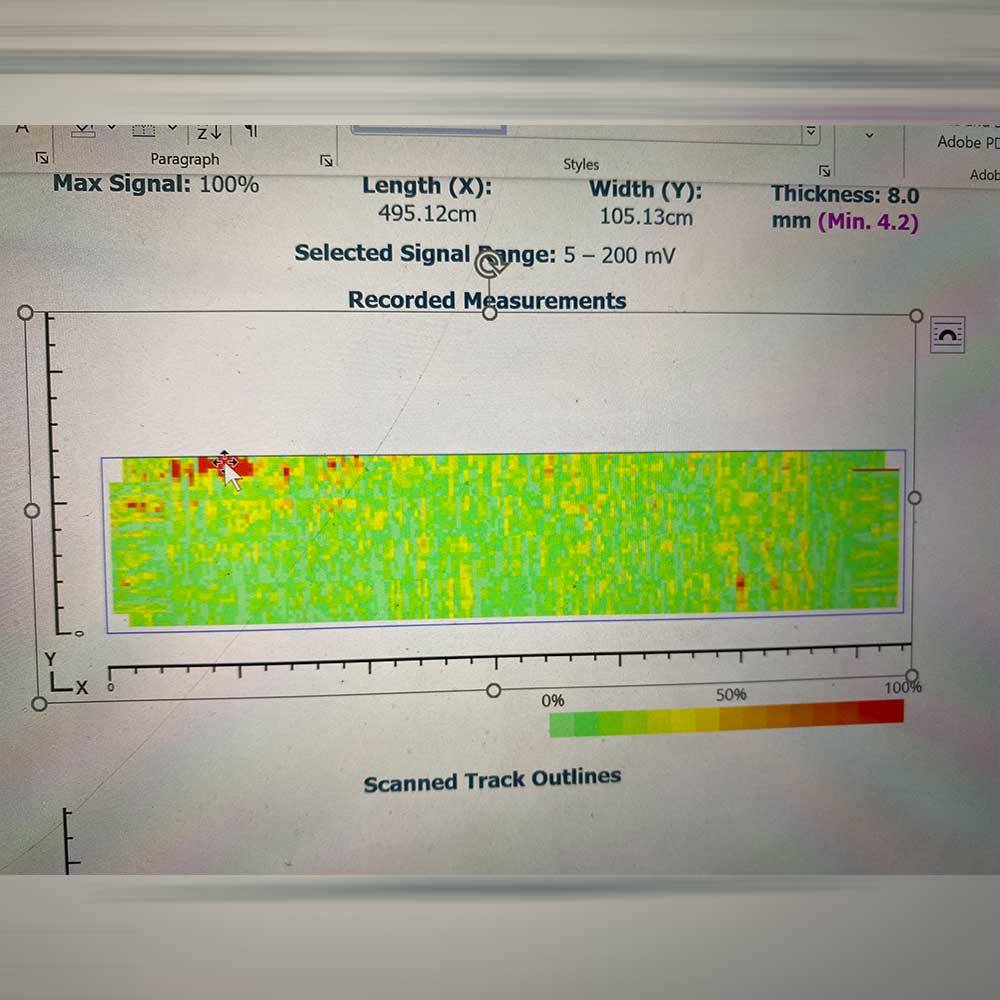The height and width of the screenshot is (1000, 1000).
Task: Click the 'Styles' group label
Action: 581,165
